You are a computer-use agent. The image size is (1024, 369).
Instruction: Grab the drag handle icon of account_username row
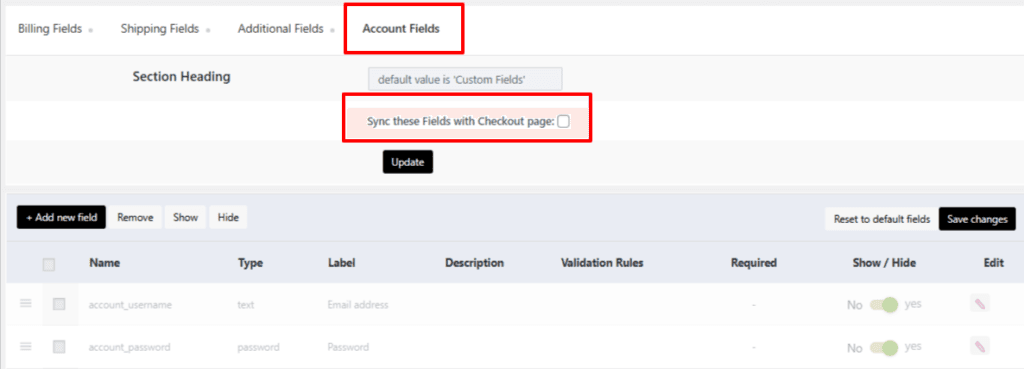[25, 304]
